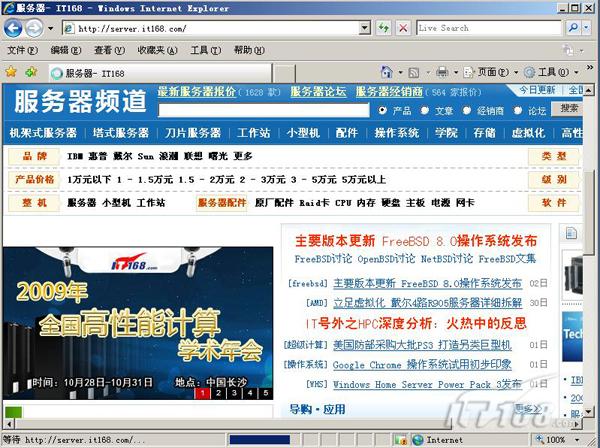600x448 pixels.
Task: Open the Google Chrome 操作系统试用初步印象 article
Action: pos(422,364)
